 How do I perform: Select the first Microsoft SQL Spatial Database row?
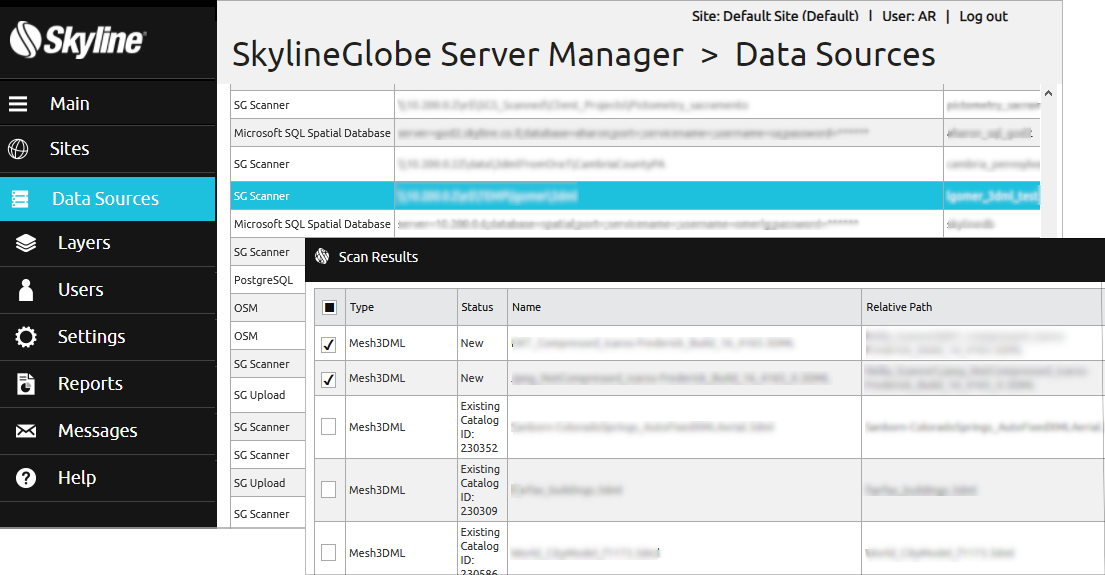tap(635, 133)
